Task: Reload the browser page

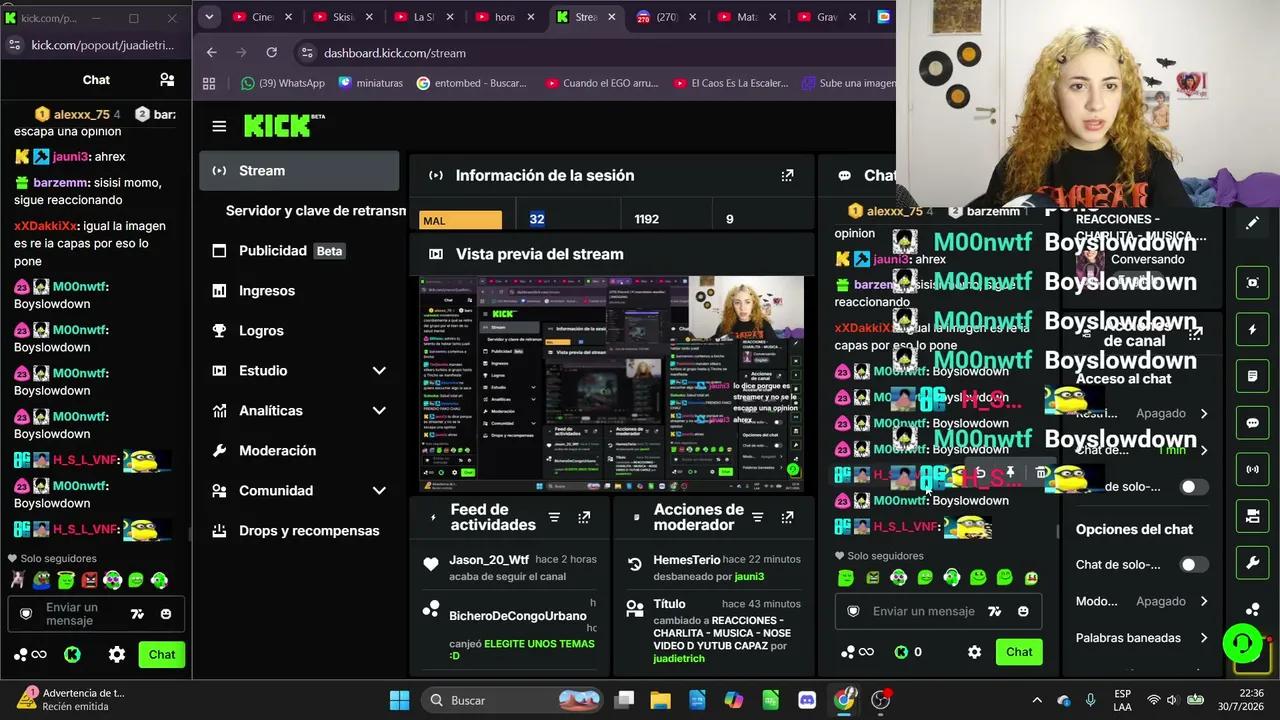Action: 271,53
